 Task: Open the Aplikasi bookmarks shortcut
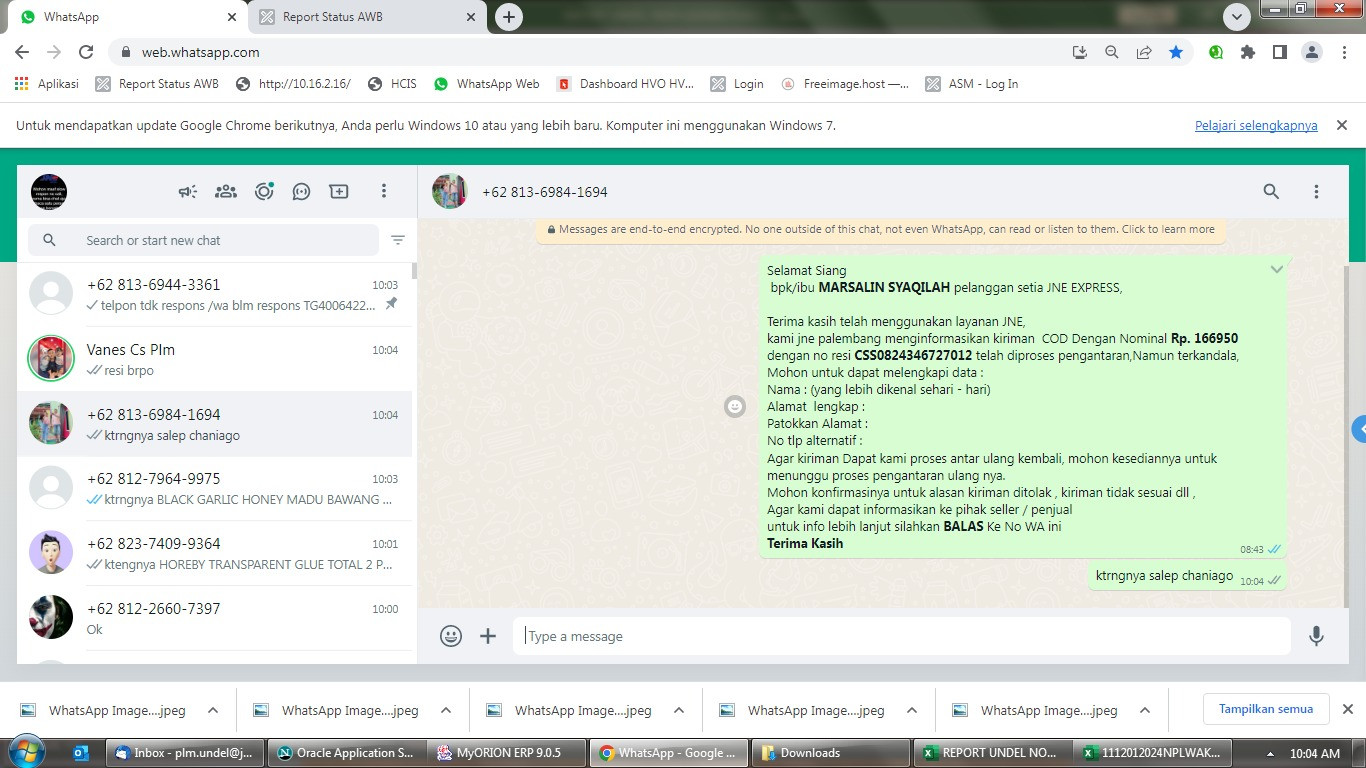[x=47, y=84]
